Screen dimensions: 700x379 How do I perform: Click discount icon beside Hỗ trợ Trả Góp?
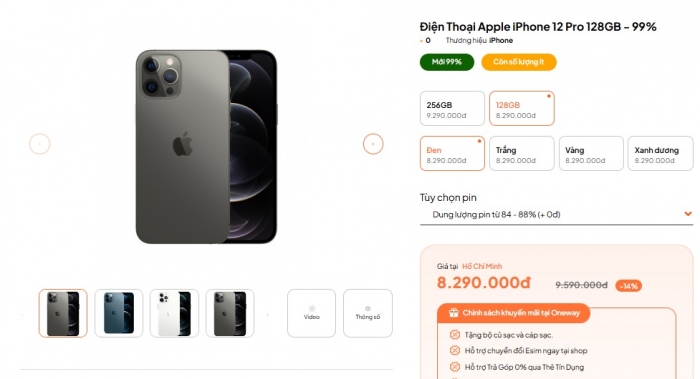click(x=454, y=367)
